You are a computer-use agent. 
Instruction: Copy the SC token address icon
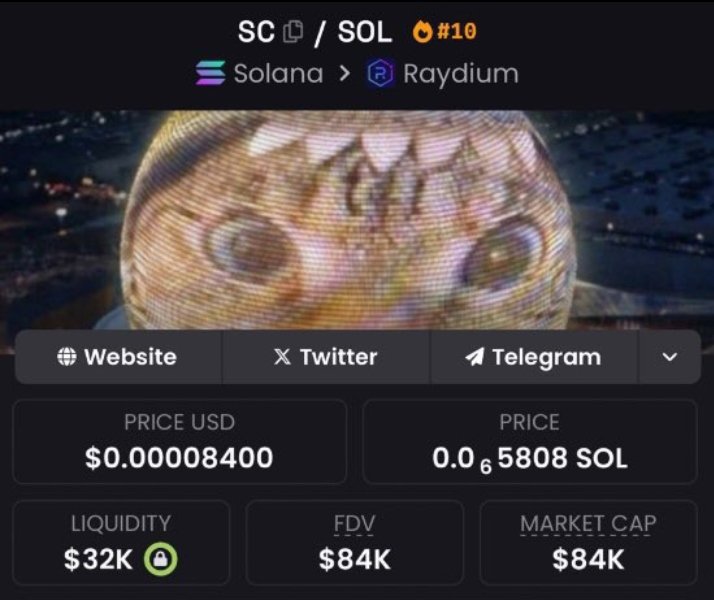point(293,32)
